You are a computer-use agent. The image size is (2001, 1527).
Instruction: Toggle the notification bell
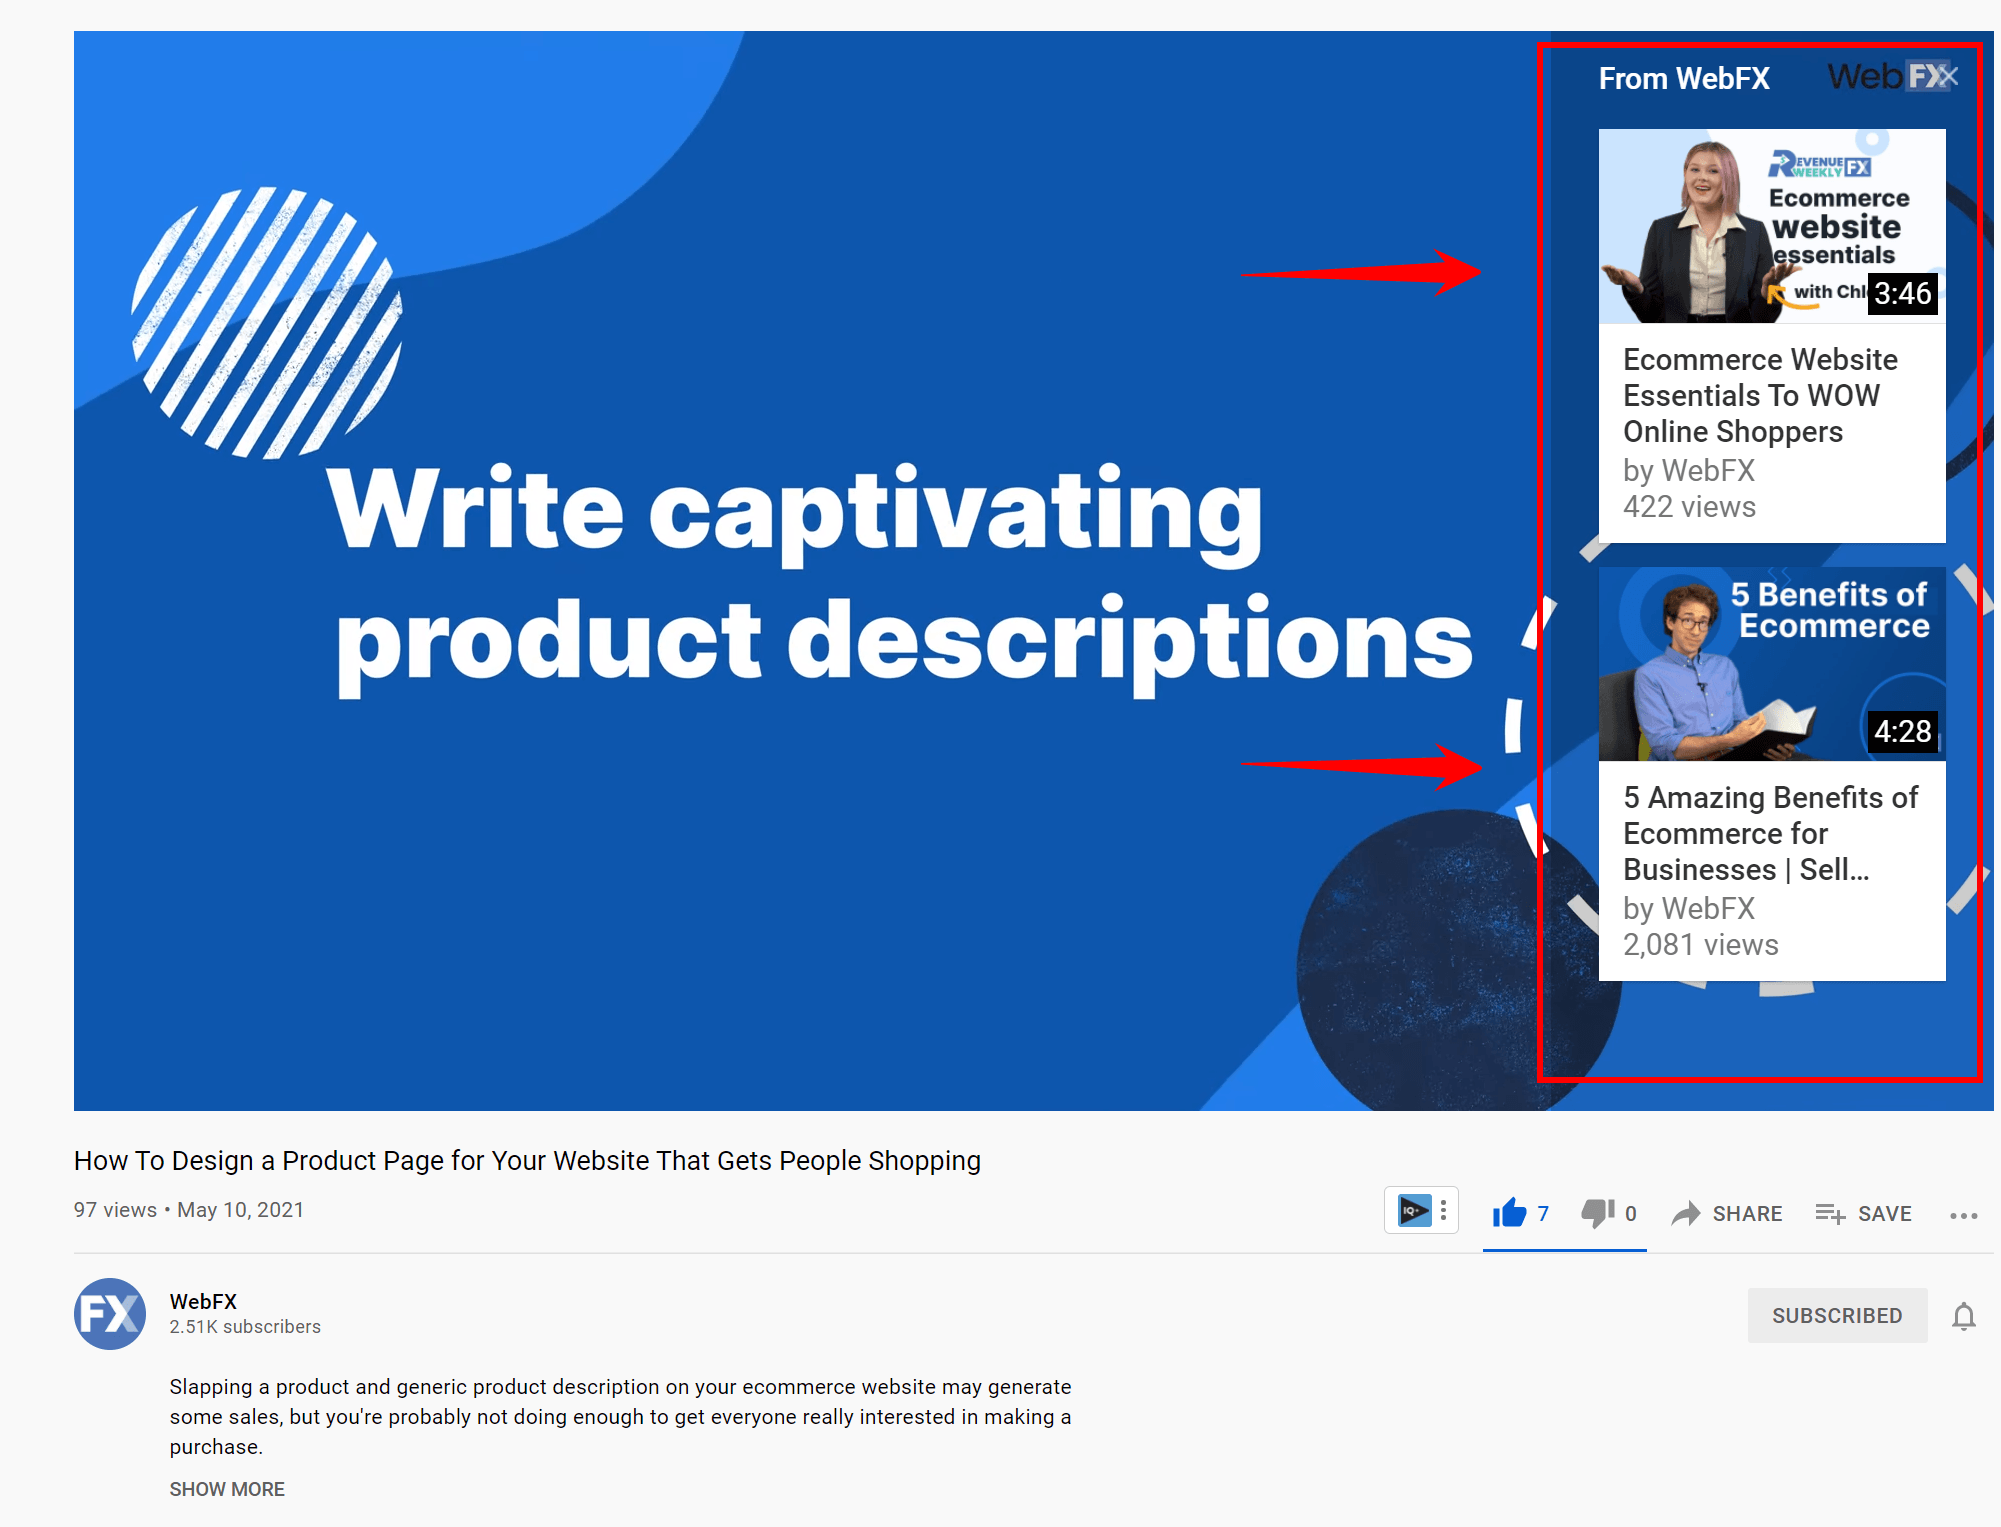click(1964, 1316)
